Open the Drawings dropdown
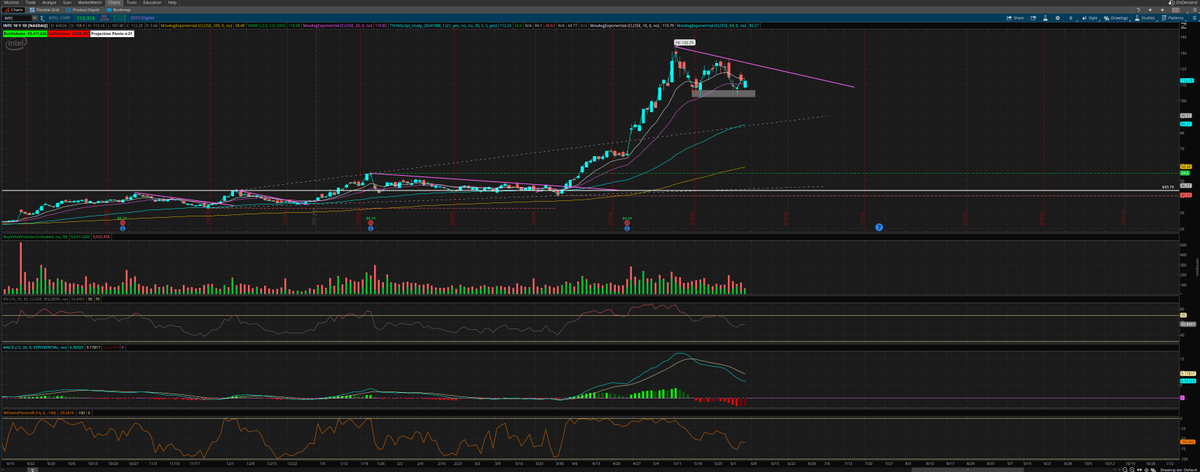This screenshot has width=1200, height=472. tap(1115, 17)
